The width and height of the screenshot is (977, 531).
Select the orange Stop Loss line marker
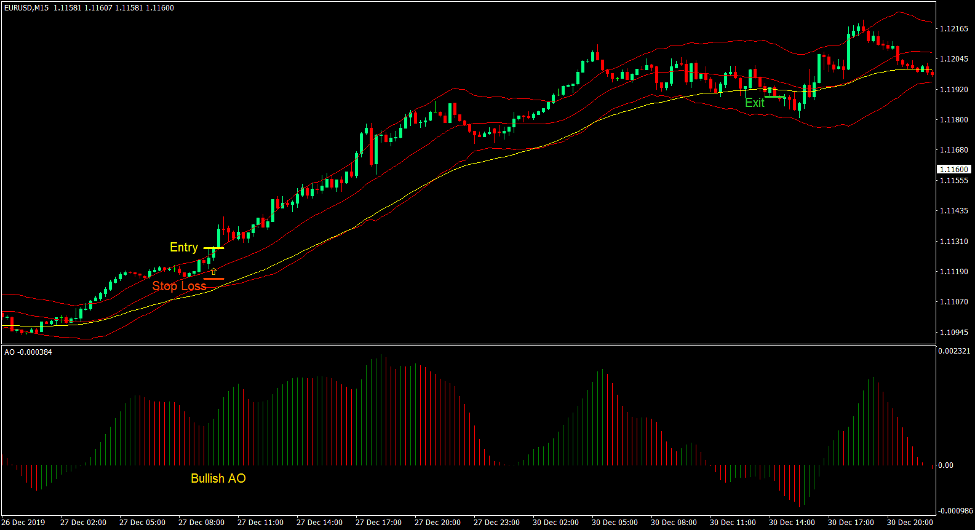(214, 279)
